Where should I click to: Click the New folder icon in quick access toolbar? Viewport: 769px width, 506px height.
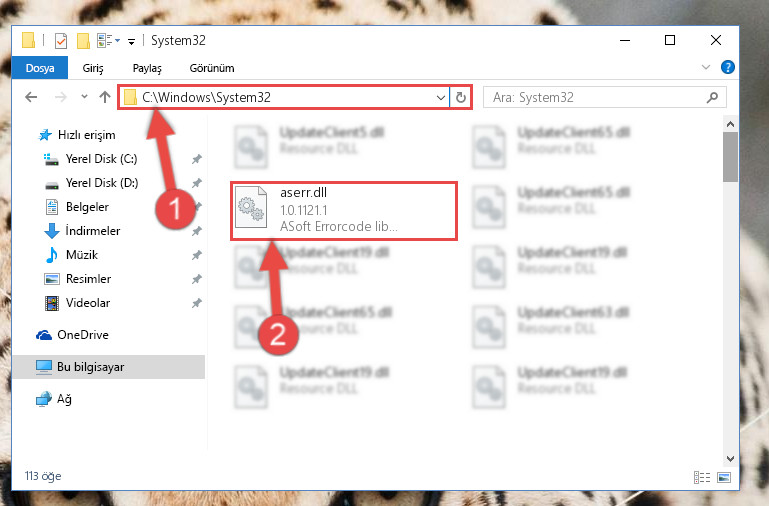click(83, 41)
